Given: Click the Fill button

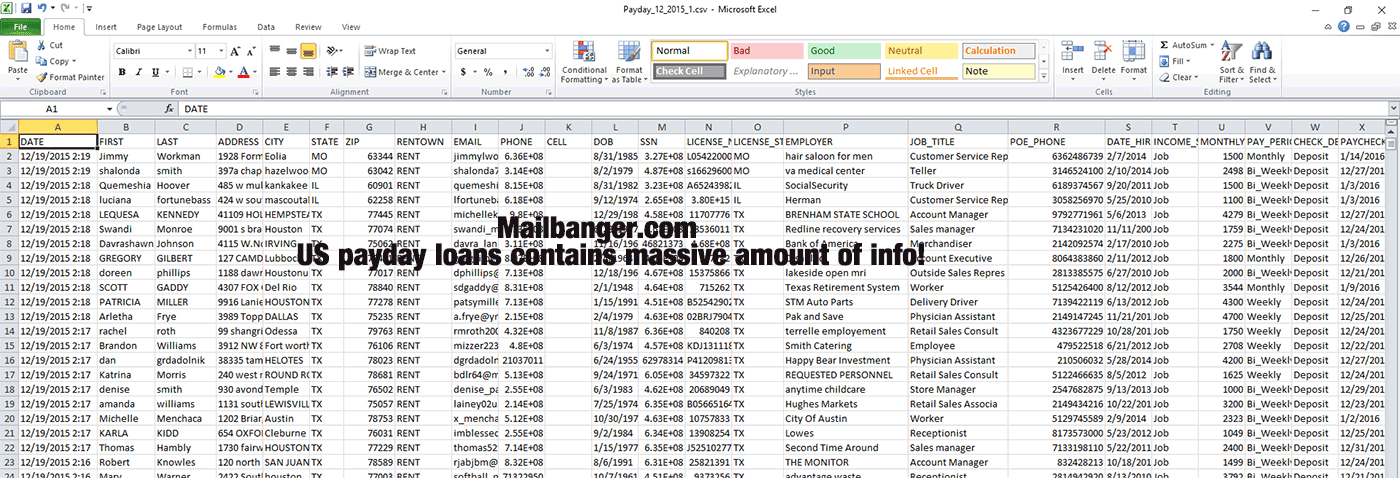Looking at the screenshot, I should (1176, 61).
